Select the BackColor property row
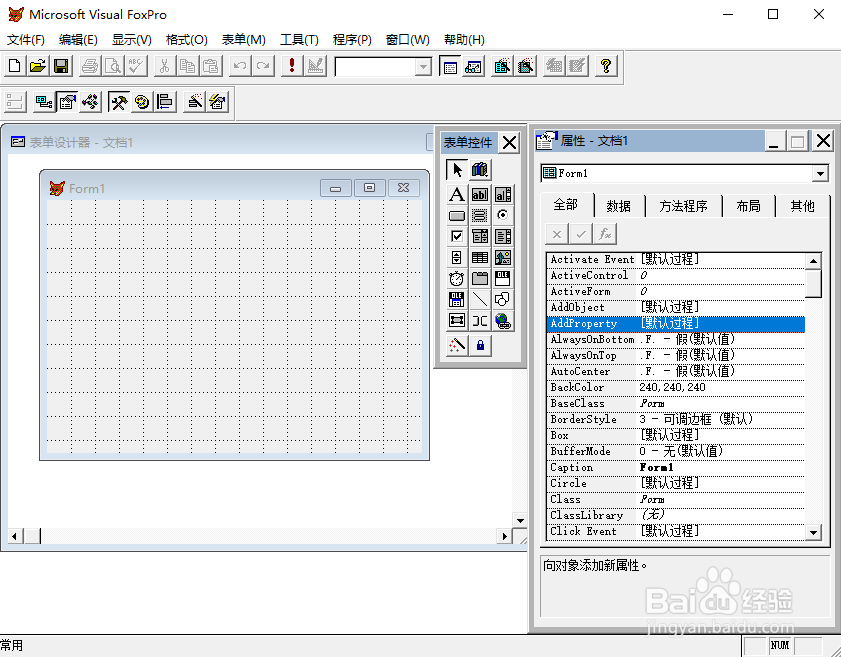The height and width of the screenshot is (657, 841). (676, 387)
